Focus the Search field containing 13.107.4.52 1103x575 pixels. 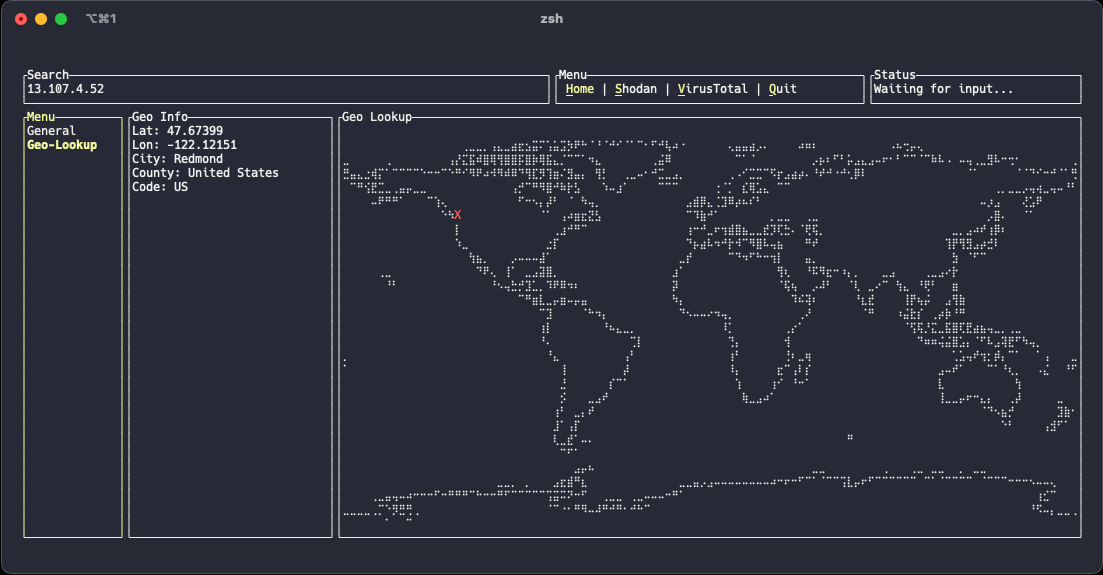(286, 89)
